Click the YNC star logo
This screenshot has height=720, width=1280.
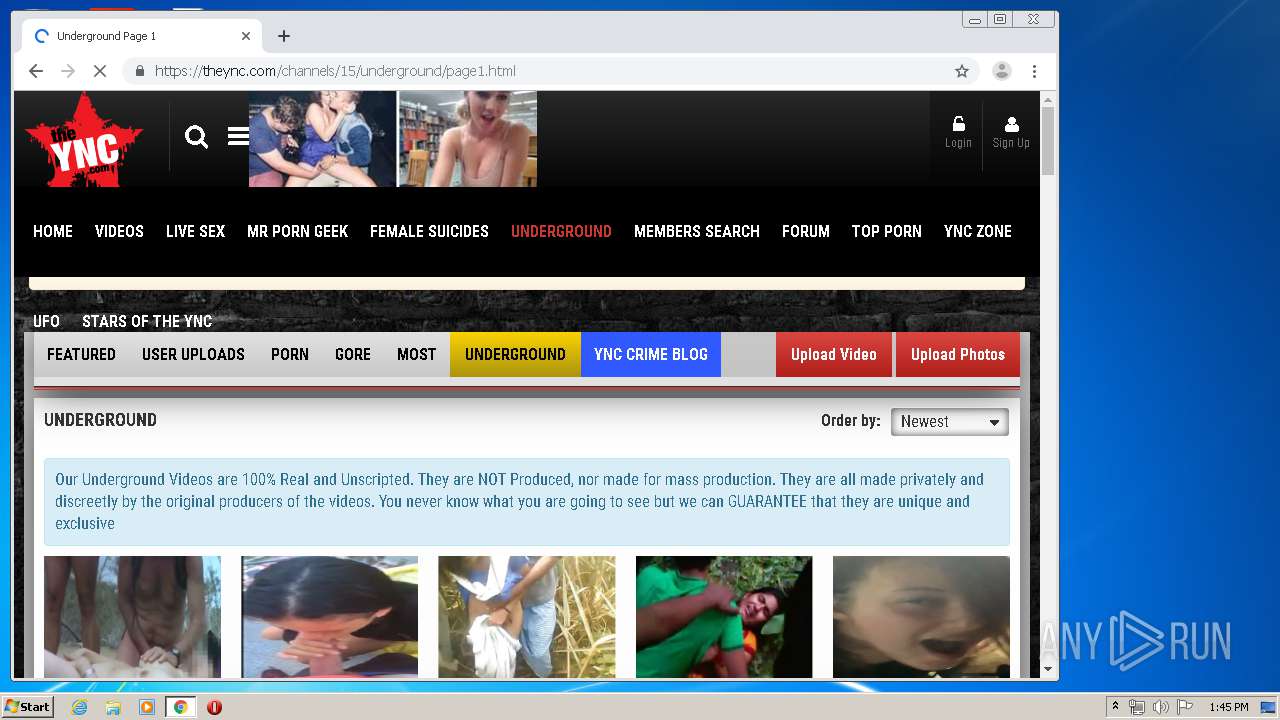(84, 140)
